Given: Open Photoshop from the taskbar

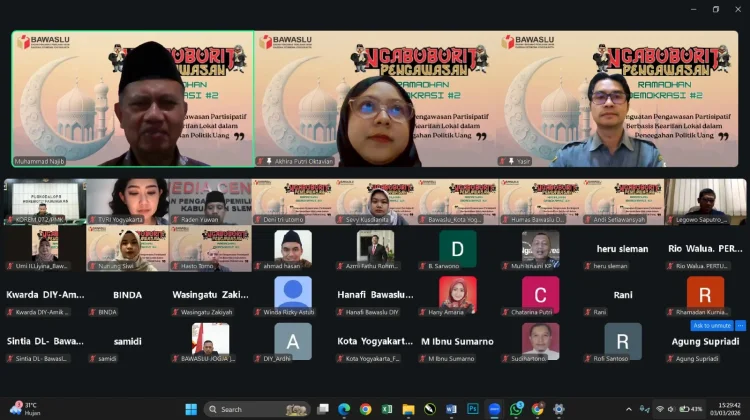Looking at the screenshot, I should click(x=473, y=409).
